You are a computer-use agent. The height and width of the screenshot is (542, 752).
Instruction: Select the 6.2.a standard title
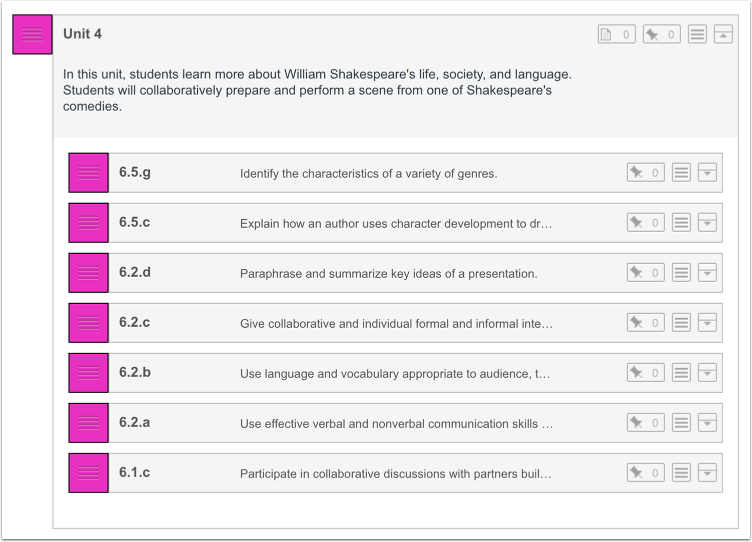coord(135,423)
